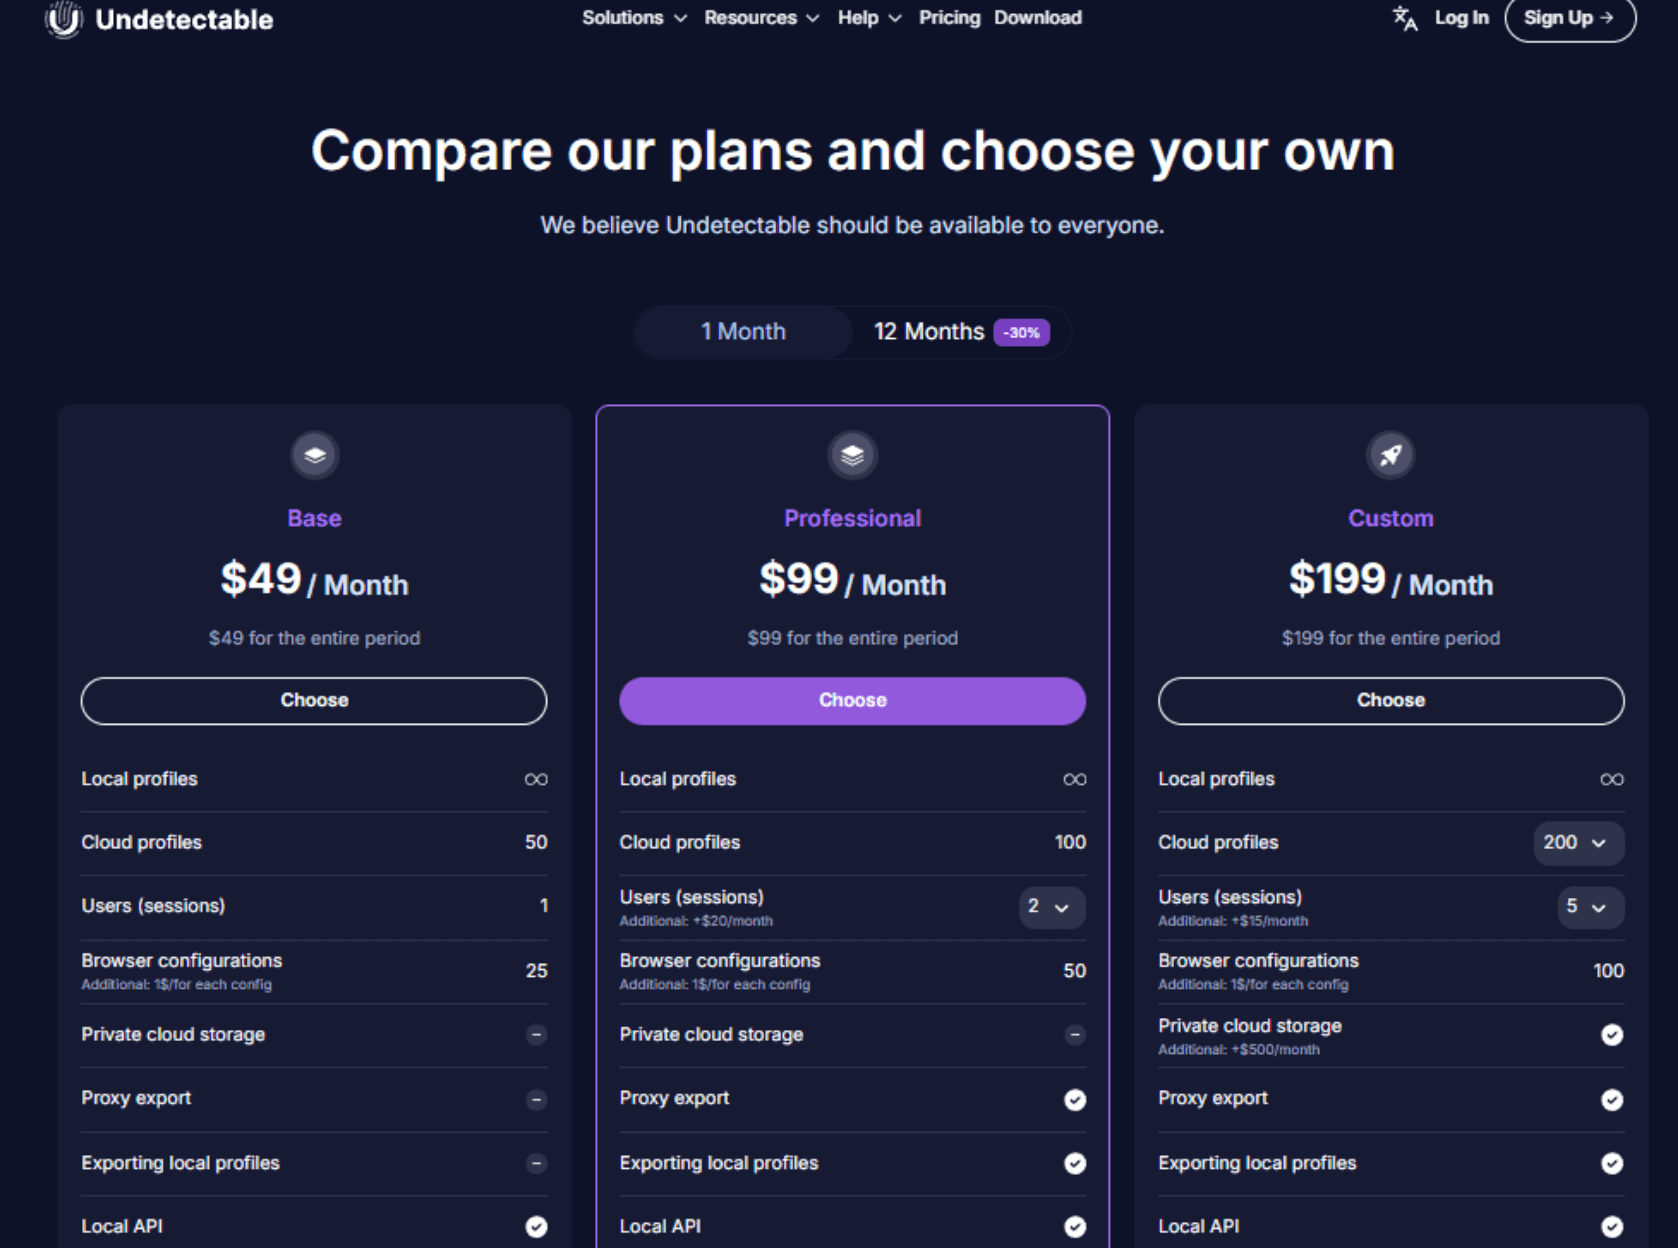This screenshot has width=1678, height=1248.
Task: Click the Sign Up button
Action: click(x=1569, y=18)
